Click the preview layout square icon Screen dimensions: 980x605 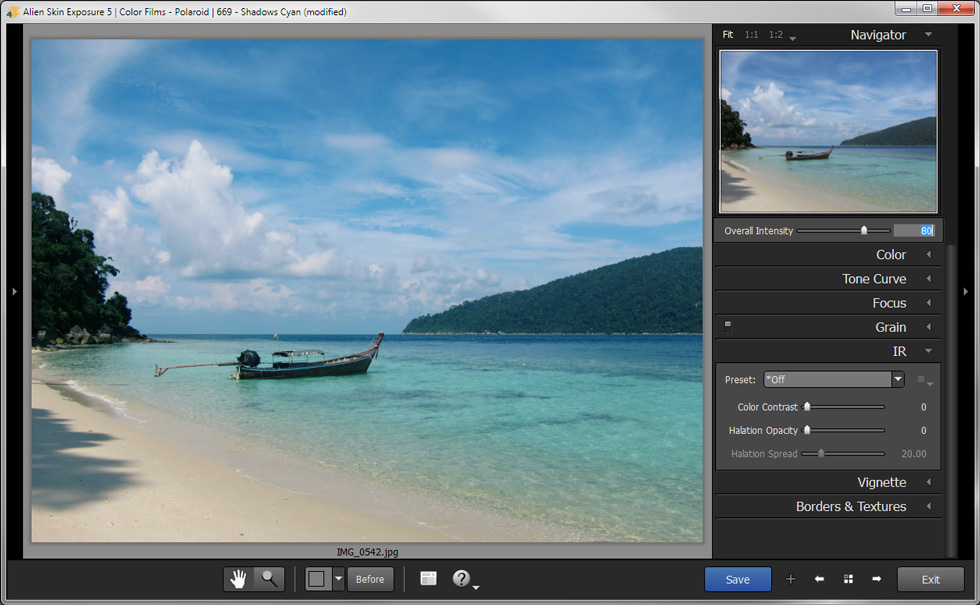[x=318, y=578]
